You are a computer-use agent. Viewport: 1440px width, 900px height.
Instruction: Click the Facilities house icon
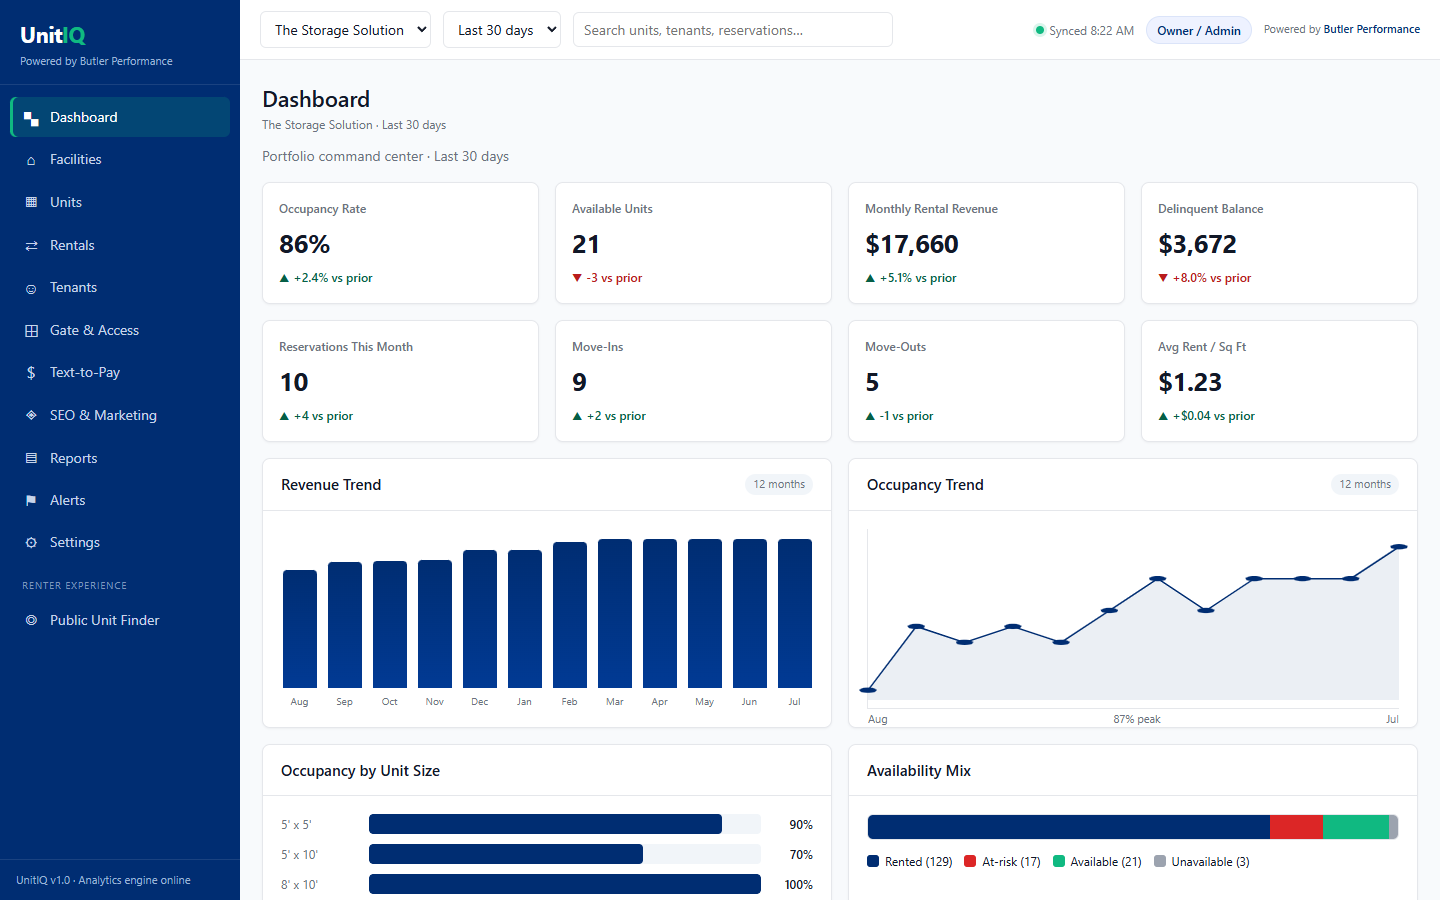coord(31,160)
